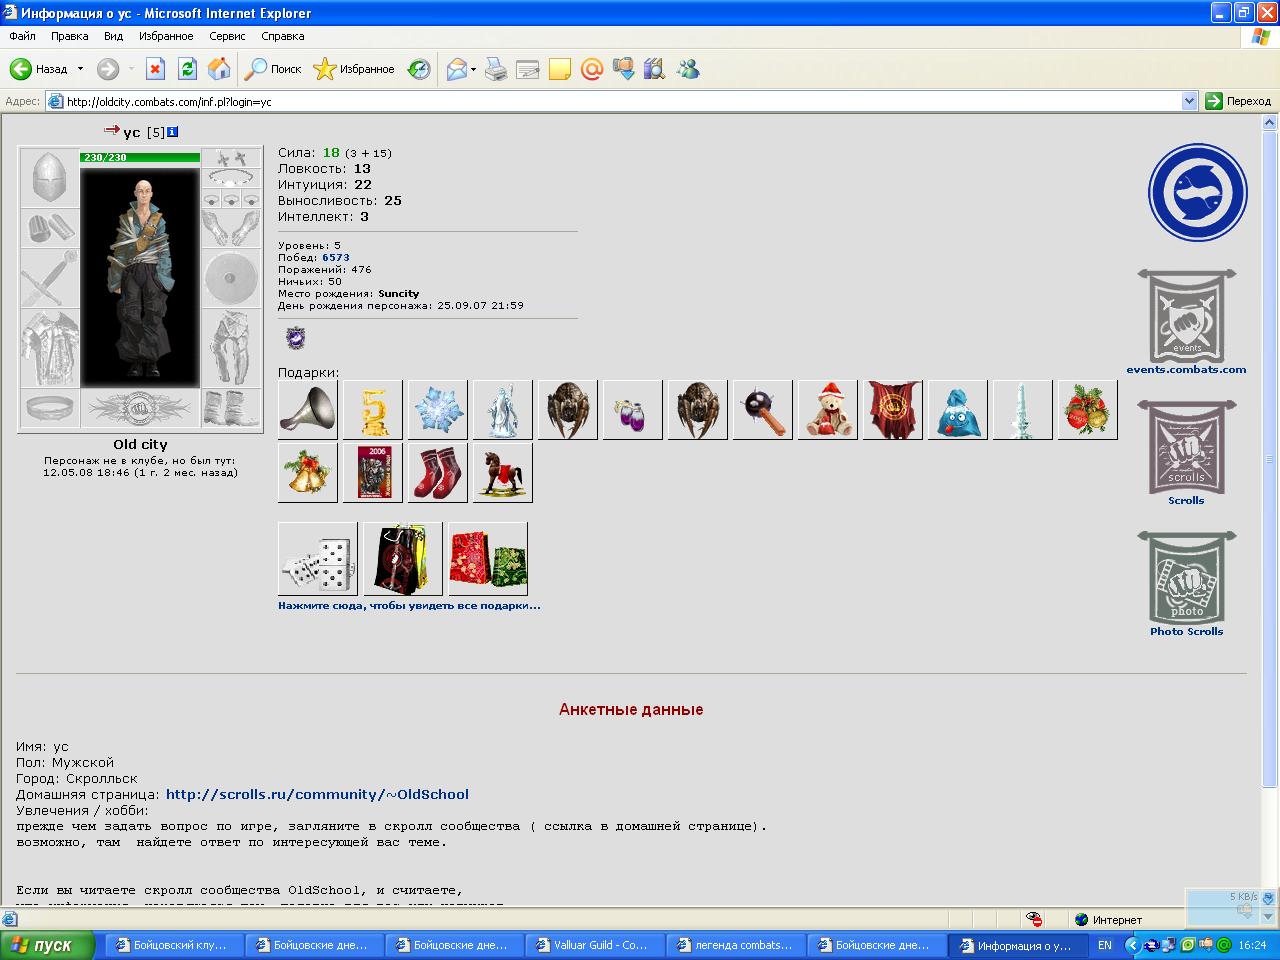Image resolution: width=1280 pixels, height=960 pixels.
Task: Open the red stockings gift
Action: (438, 472)
